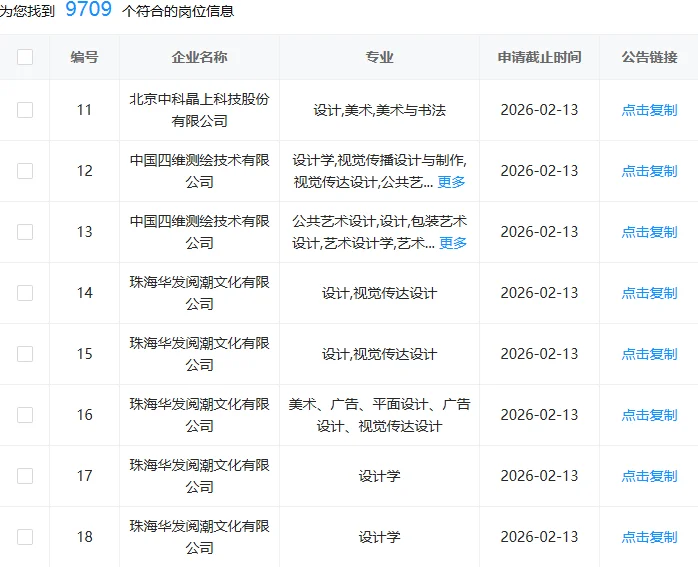This screenshot has width=698, height=567.
Task: Click 点击复制 in row 13
Action: point(649,232)
